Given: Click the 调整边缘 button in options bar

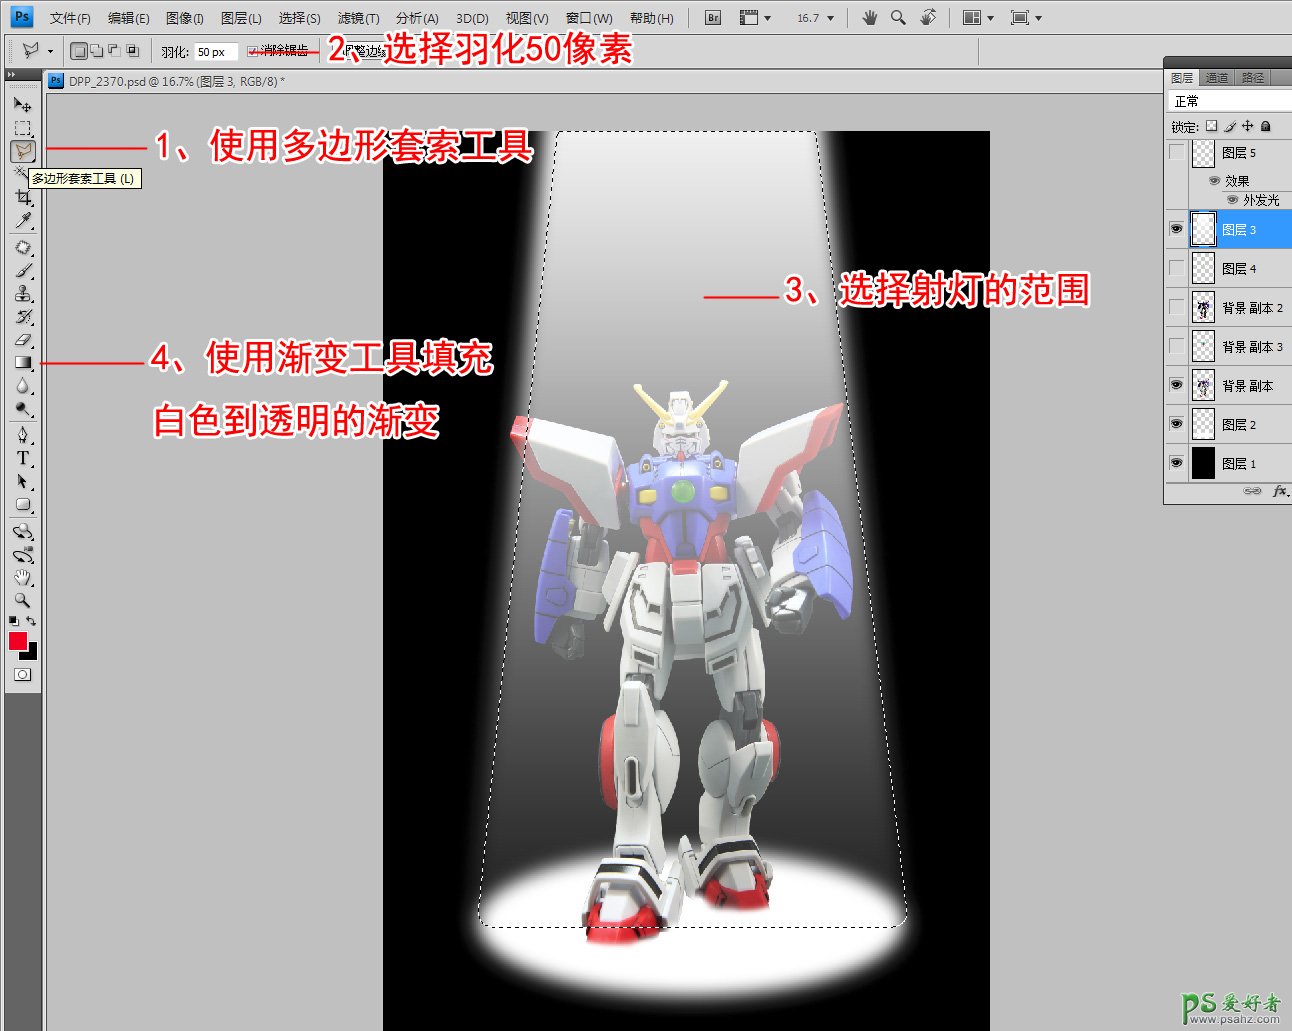Looking at the screenshot, I should 362,51.
